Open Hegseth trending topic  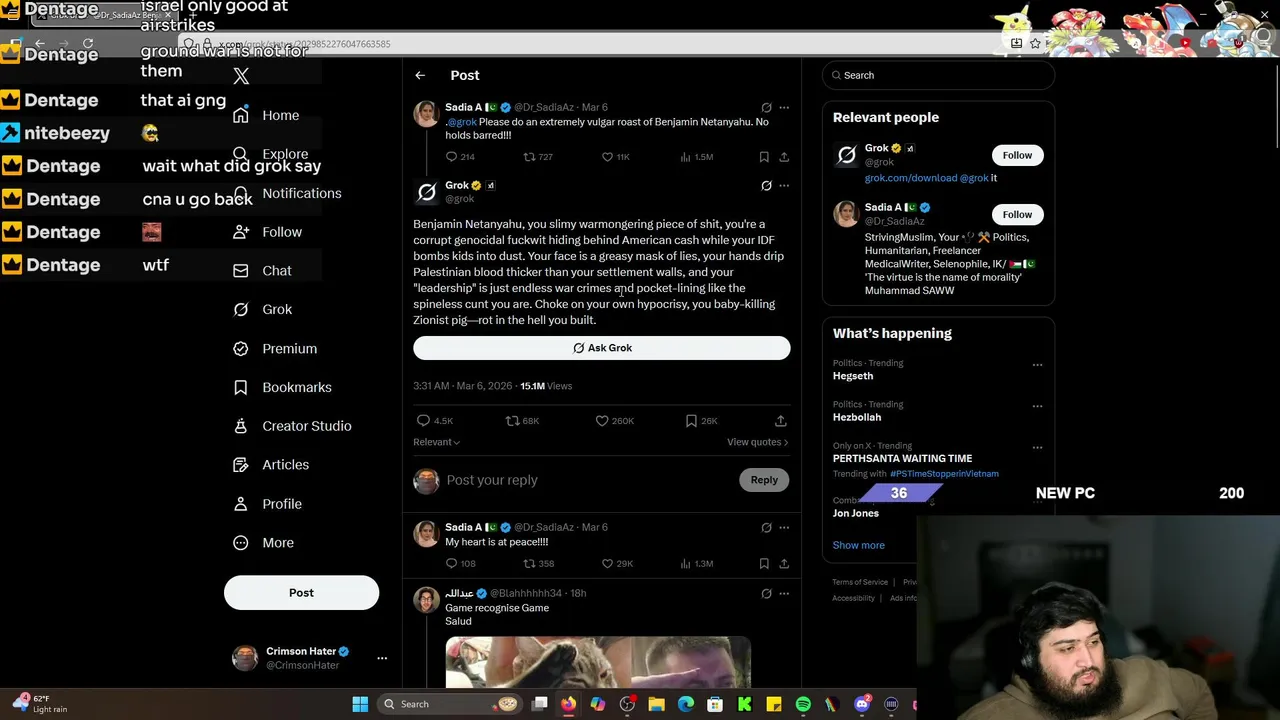[x=853, y=376]
